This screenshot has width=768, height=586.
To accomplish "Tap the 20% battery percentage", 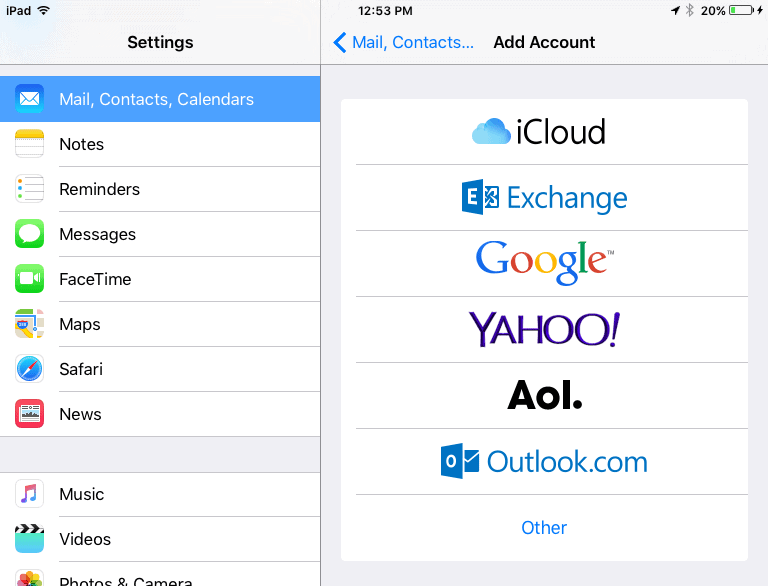I will pos(713,10).
